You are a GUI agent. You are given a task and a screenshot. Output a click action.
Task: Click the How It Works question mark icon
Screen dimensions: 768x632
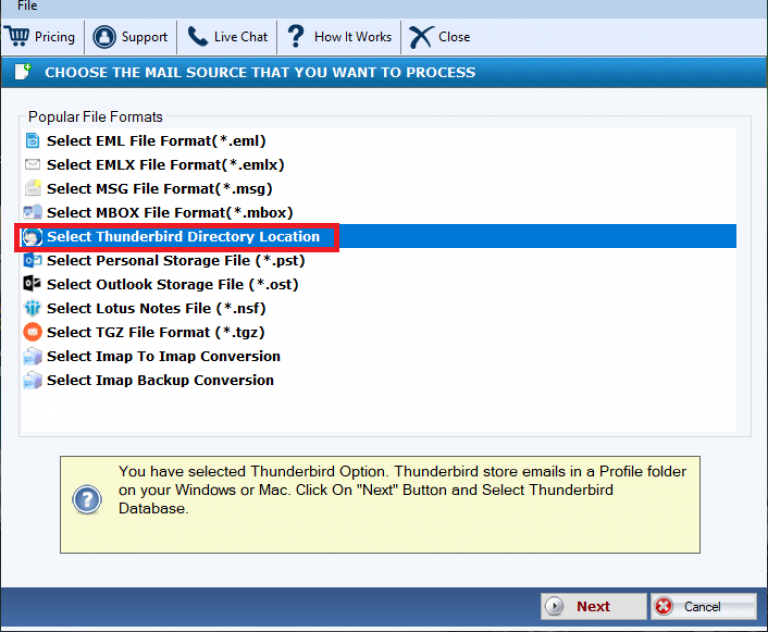[x=295, y=37]
